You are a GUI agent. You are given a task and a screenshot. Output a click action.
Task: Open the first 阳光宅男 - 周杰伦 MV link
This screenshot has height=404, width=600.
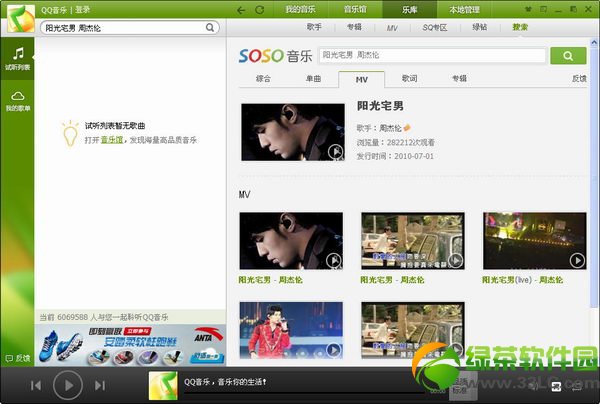tap(271, 280)
